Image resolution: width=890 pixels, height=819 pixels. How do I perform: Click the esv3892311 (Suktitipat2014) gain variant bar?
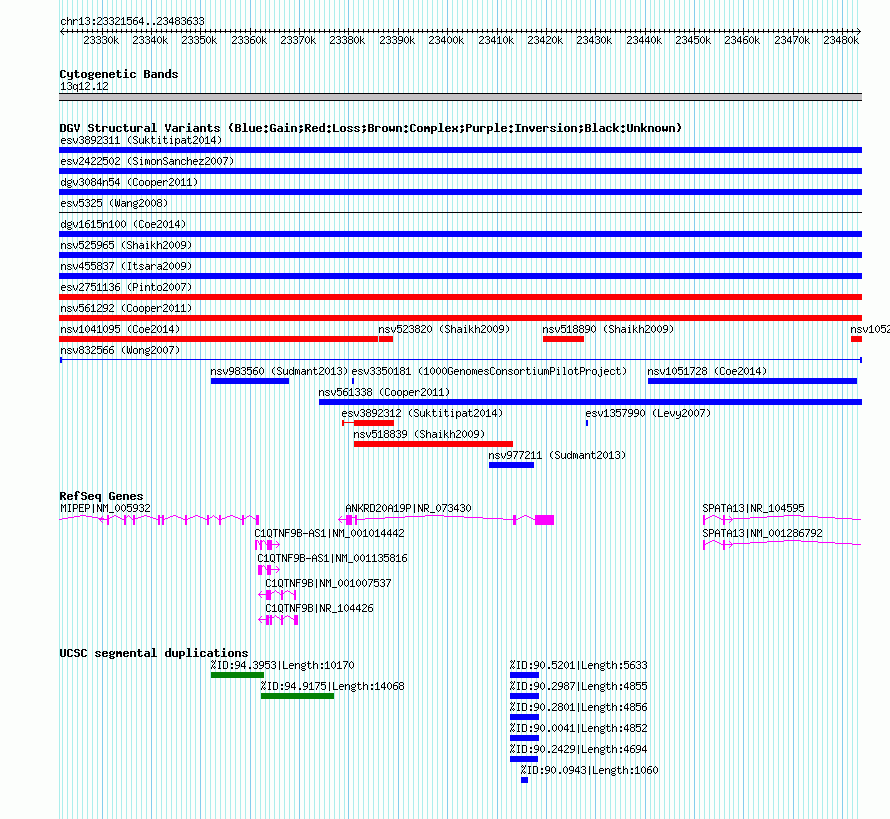[x=460, y=150]
